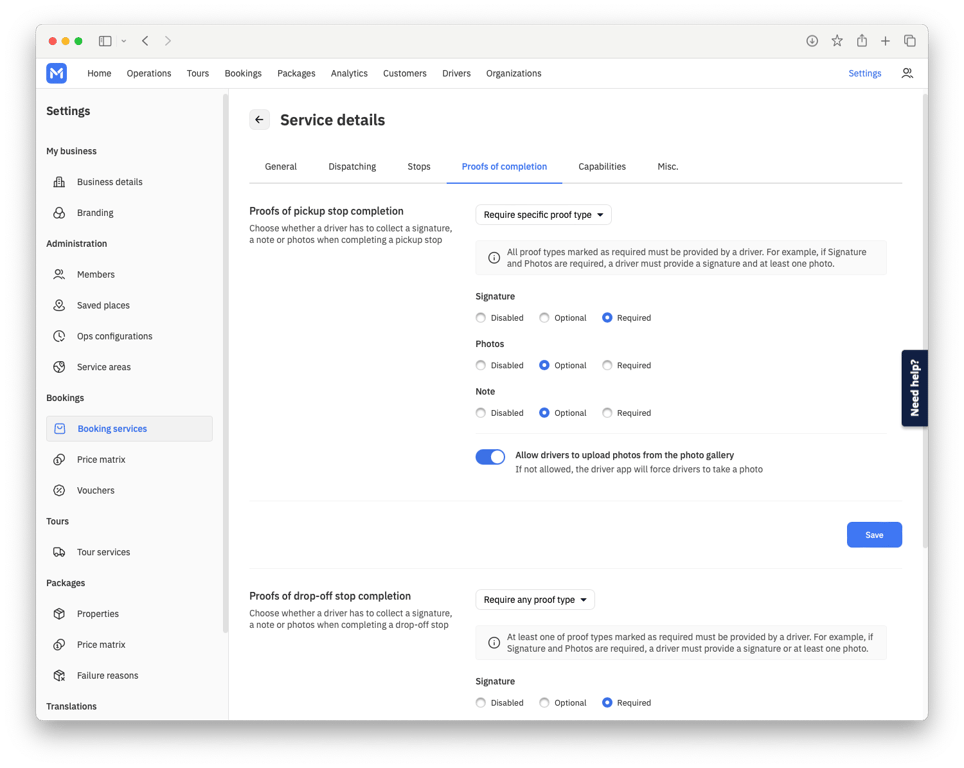Open a new tab with plus icon
Screen dimensions: 964x768
[885, 41]
